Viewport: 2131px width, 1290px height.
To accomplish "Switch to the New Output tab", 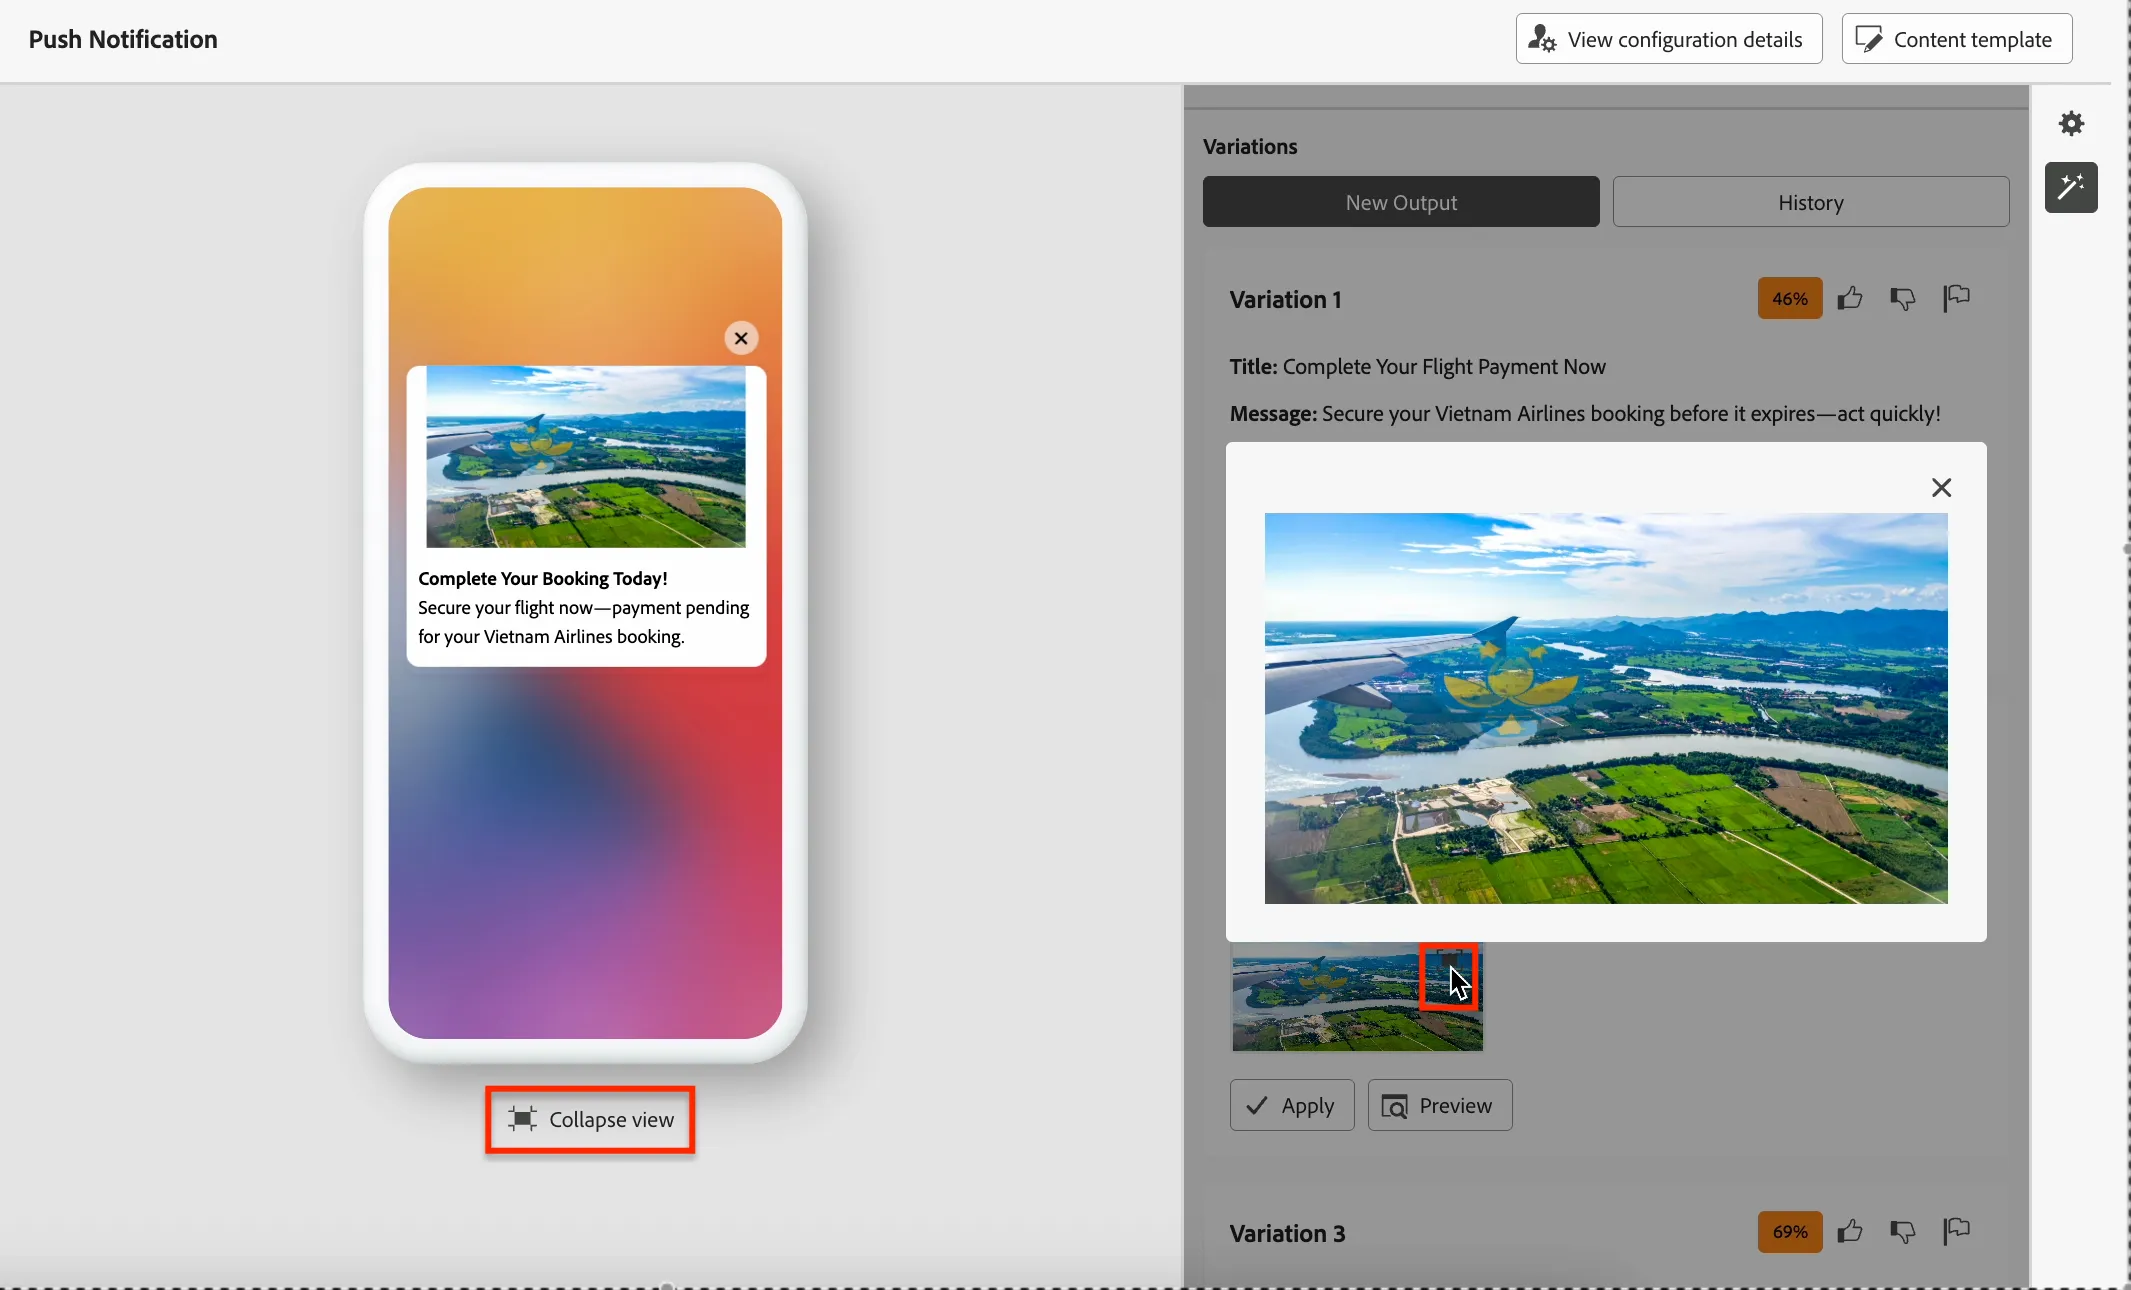I will pos(1401,202).
